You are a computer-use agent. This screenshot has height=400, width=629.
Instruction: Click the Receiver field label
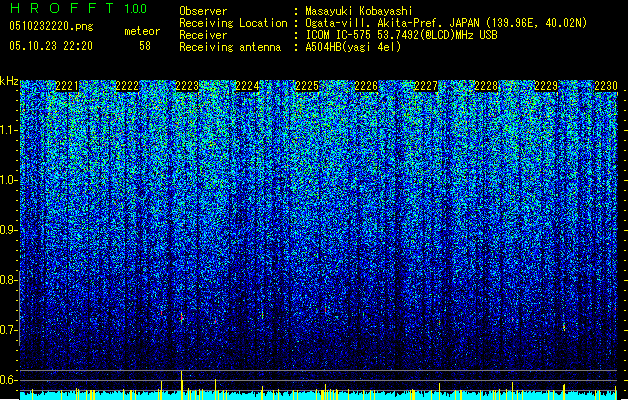(x=203, y=35)
